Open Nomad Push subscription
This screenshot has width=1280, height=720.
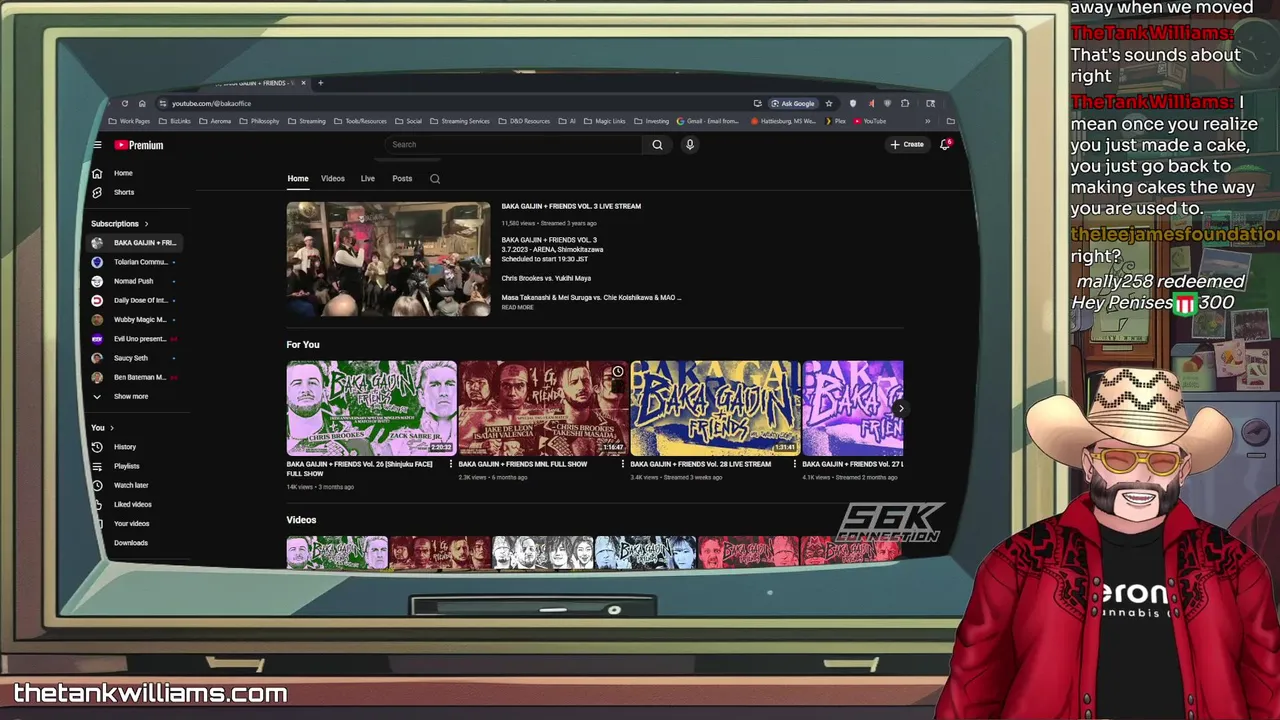(136, 281)
